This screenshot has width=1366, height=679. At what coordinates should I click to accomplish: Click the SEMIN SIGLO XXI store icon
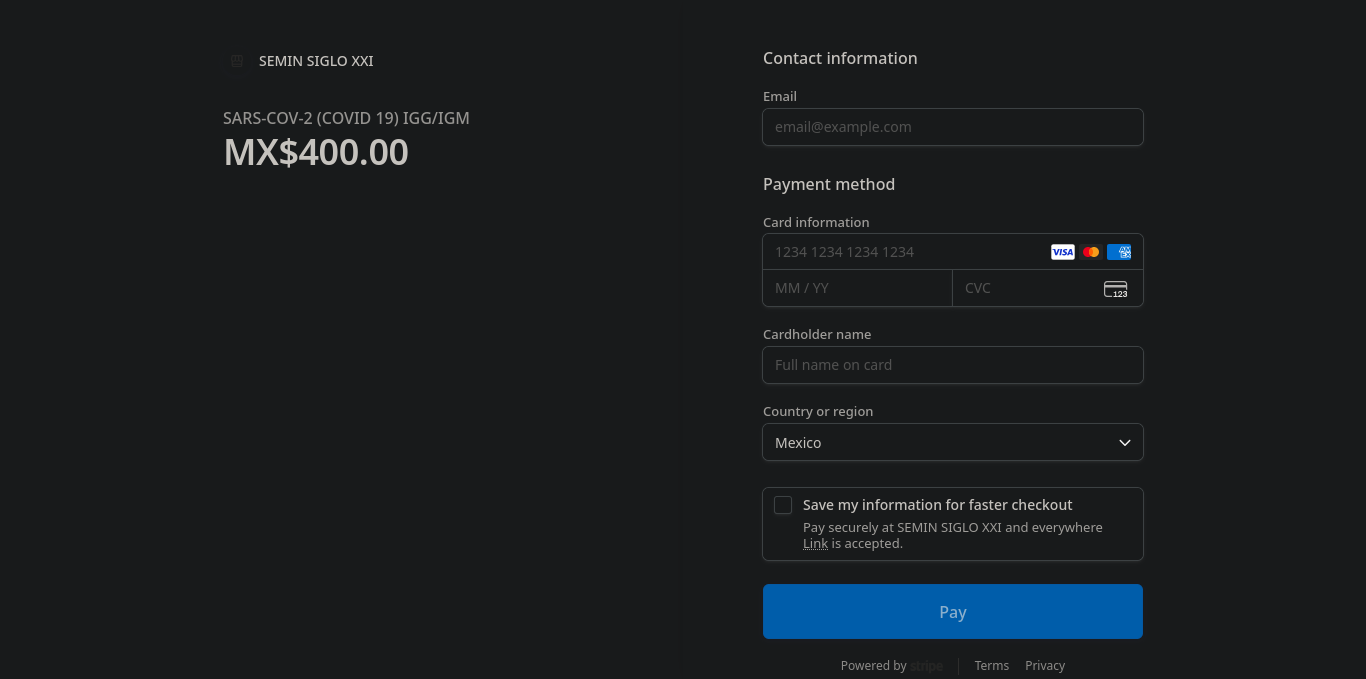(236, 60)
